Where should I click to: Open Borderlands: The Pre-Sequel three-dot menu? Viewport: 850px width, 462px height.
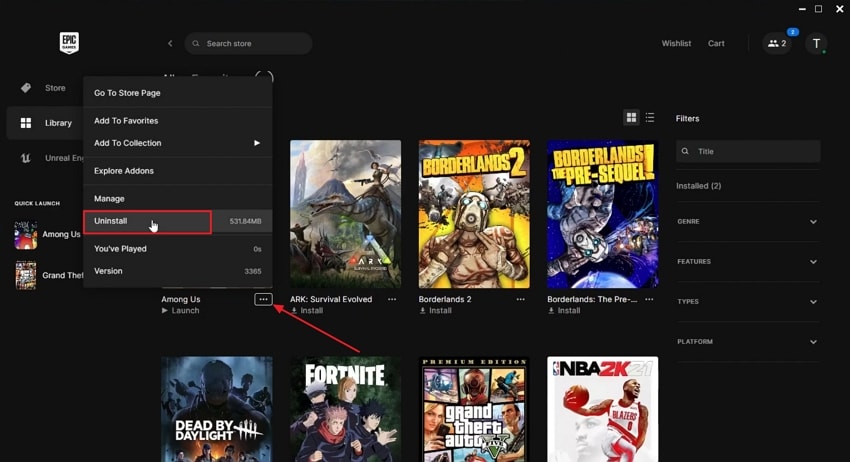(649, 299)
